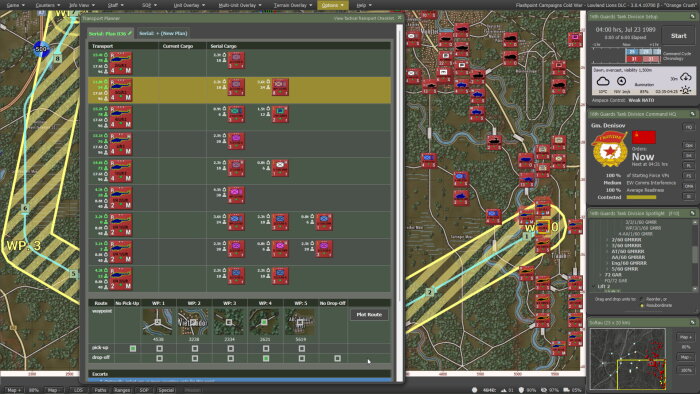Click the HQ button in Command HQ panel
Viewport: 700px width, 394px height.
tap(688, 127)
